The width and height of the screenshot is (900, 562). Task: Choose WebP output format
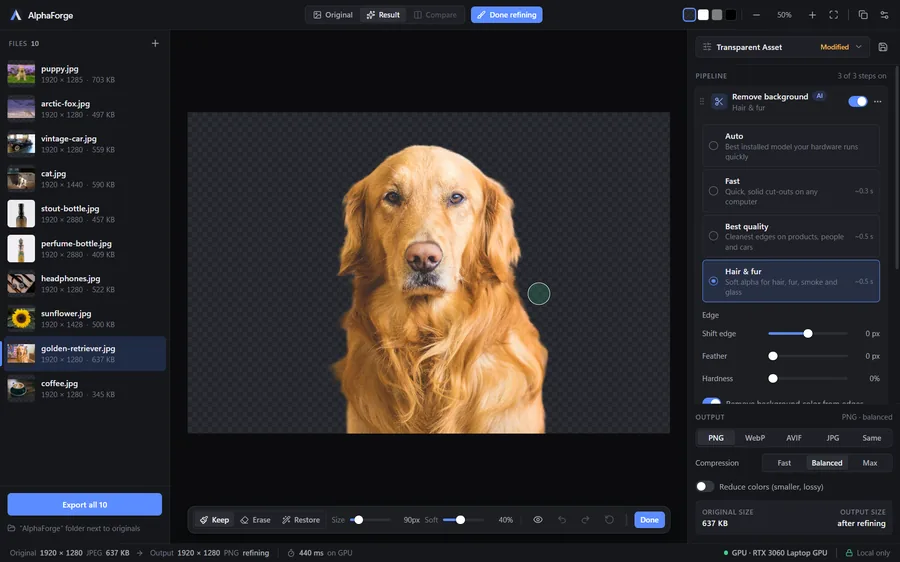tap(755, 438)
